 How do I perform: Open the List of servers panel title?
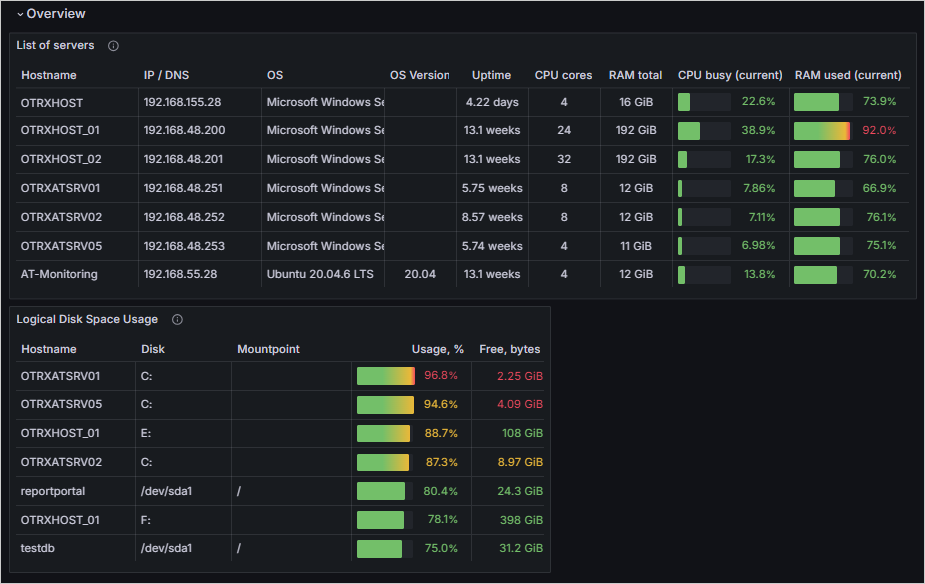pos(56,46)
